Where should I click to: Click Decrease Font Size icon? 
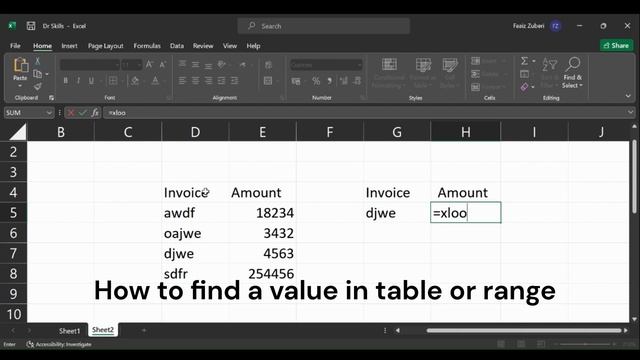click(x=162, y=64)
